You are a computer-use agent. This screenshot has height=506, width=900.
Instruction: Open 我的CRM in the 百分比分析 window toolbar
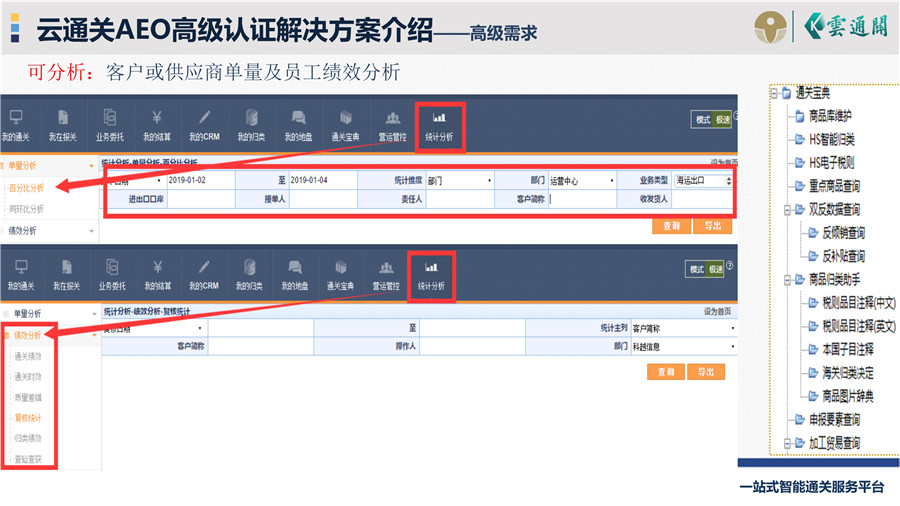coord(204,126)
